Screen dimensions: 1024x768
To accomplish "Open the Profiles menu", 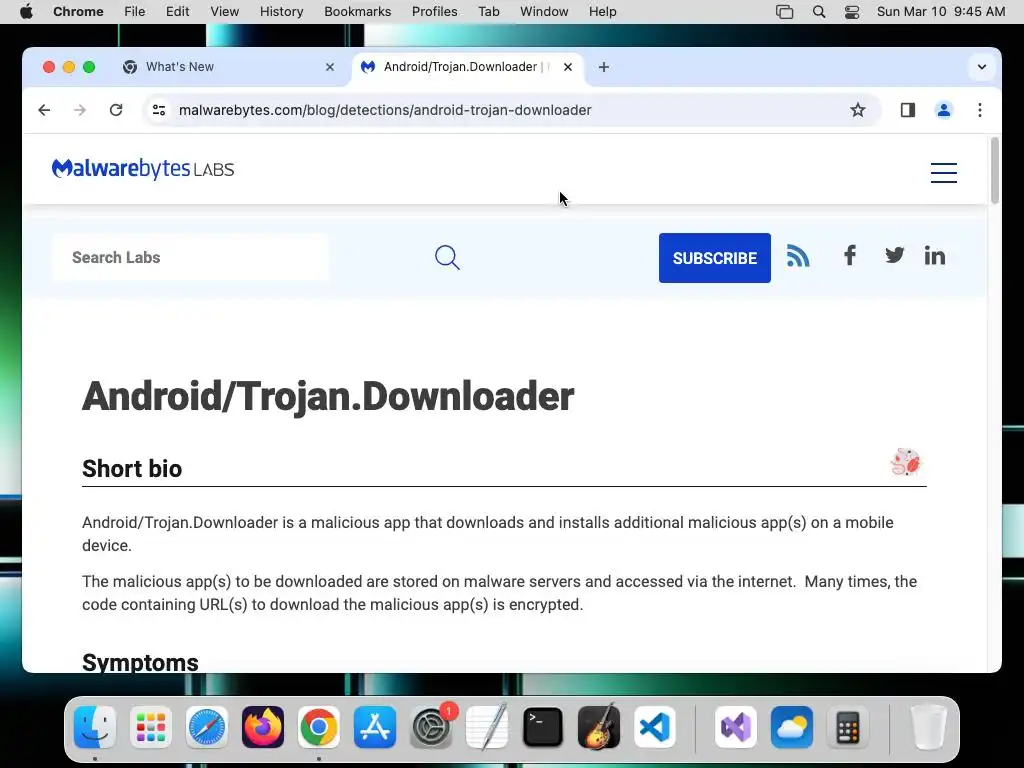I will 434,12.
